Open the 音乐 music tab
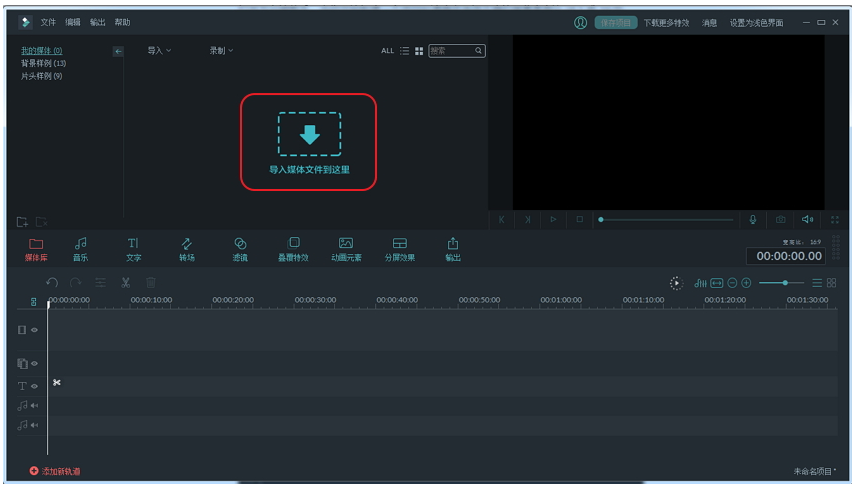This screenshot has height=488, width=852. tap(80, 249)
